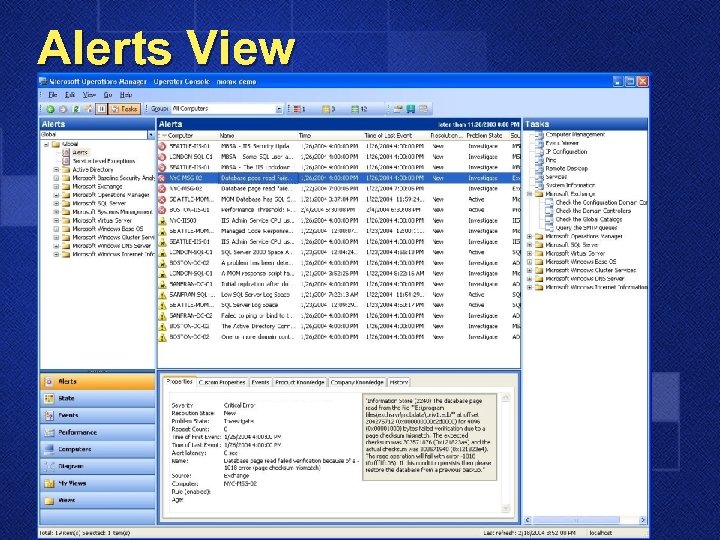The height and width of the screenshot is (540, 720).
Task: Switch to the History tab
Action: tap(399, 382)
